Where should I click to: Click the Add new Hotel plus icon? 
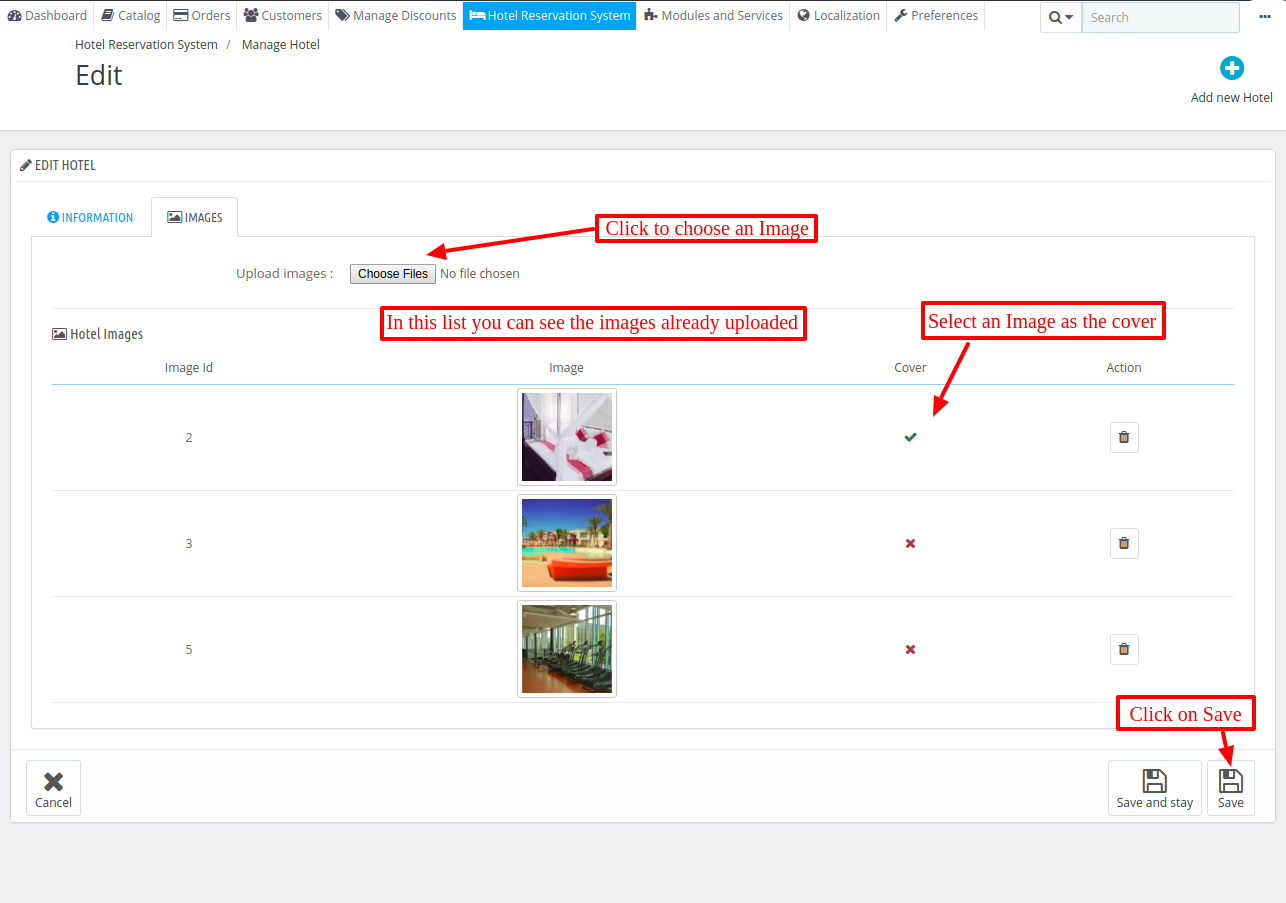(1232, 68)
